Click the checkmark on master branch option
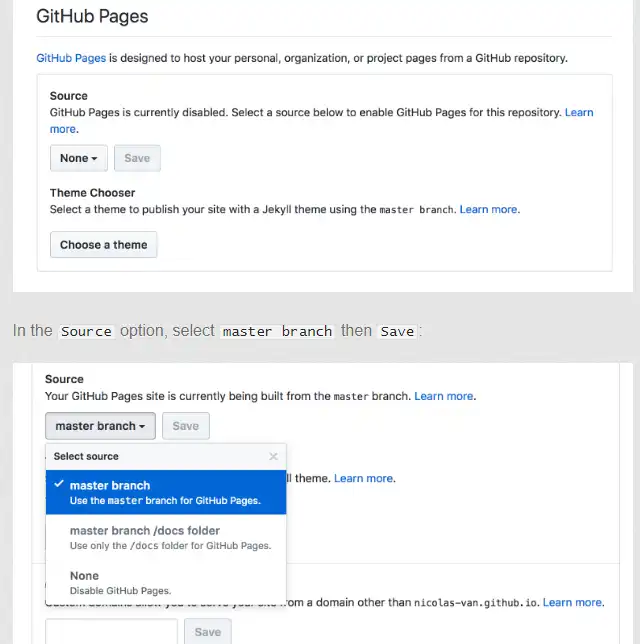 pyautogui.click(x=59, y=483)
